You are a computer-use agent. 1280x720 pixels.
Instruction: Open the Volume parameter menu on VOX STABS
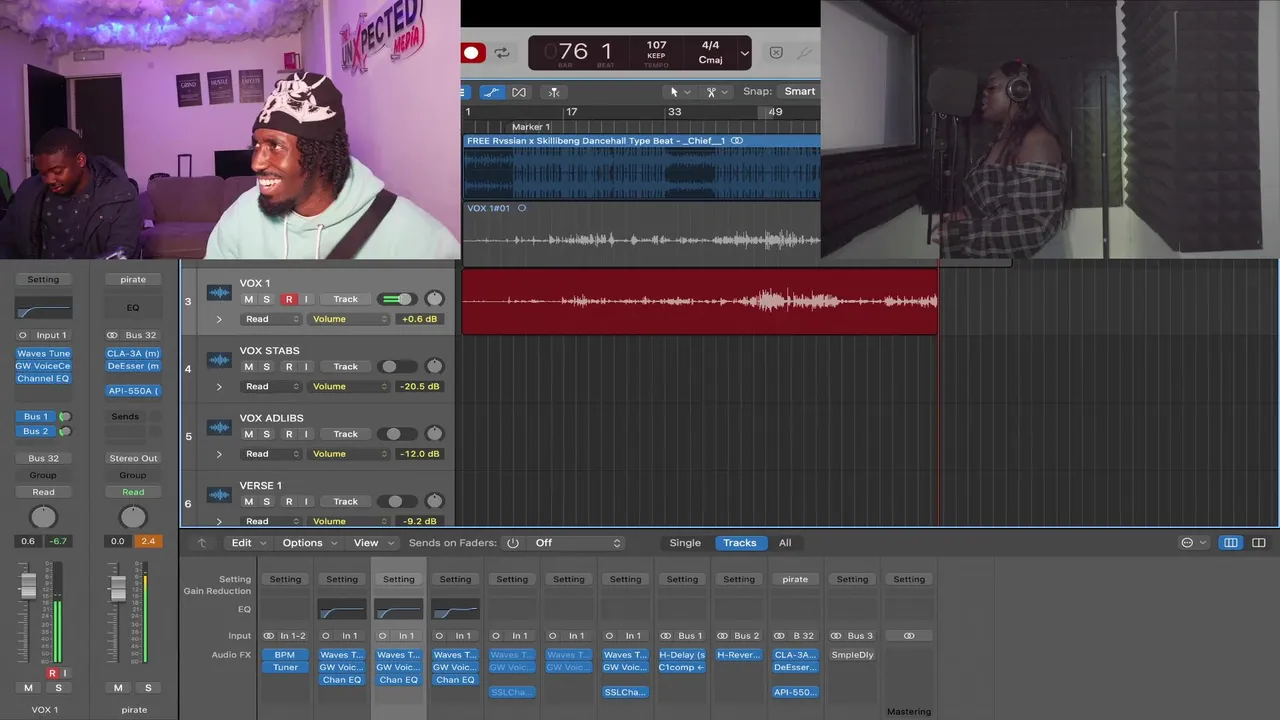click(x=349, y=386)
